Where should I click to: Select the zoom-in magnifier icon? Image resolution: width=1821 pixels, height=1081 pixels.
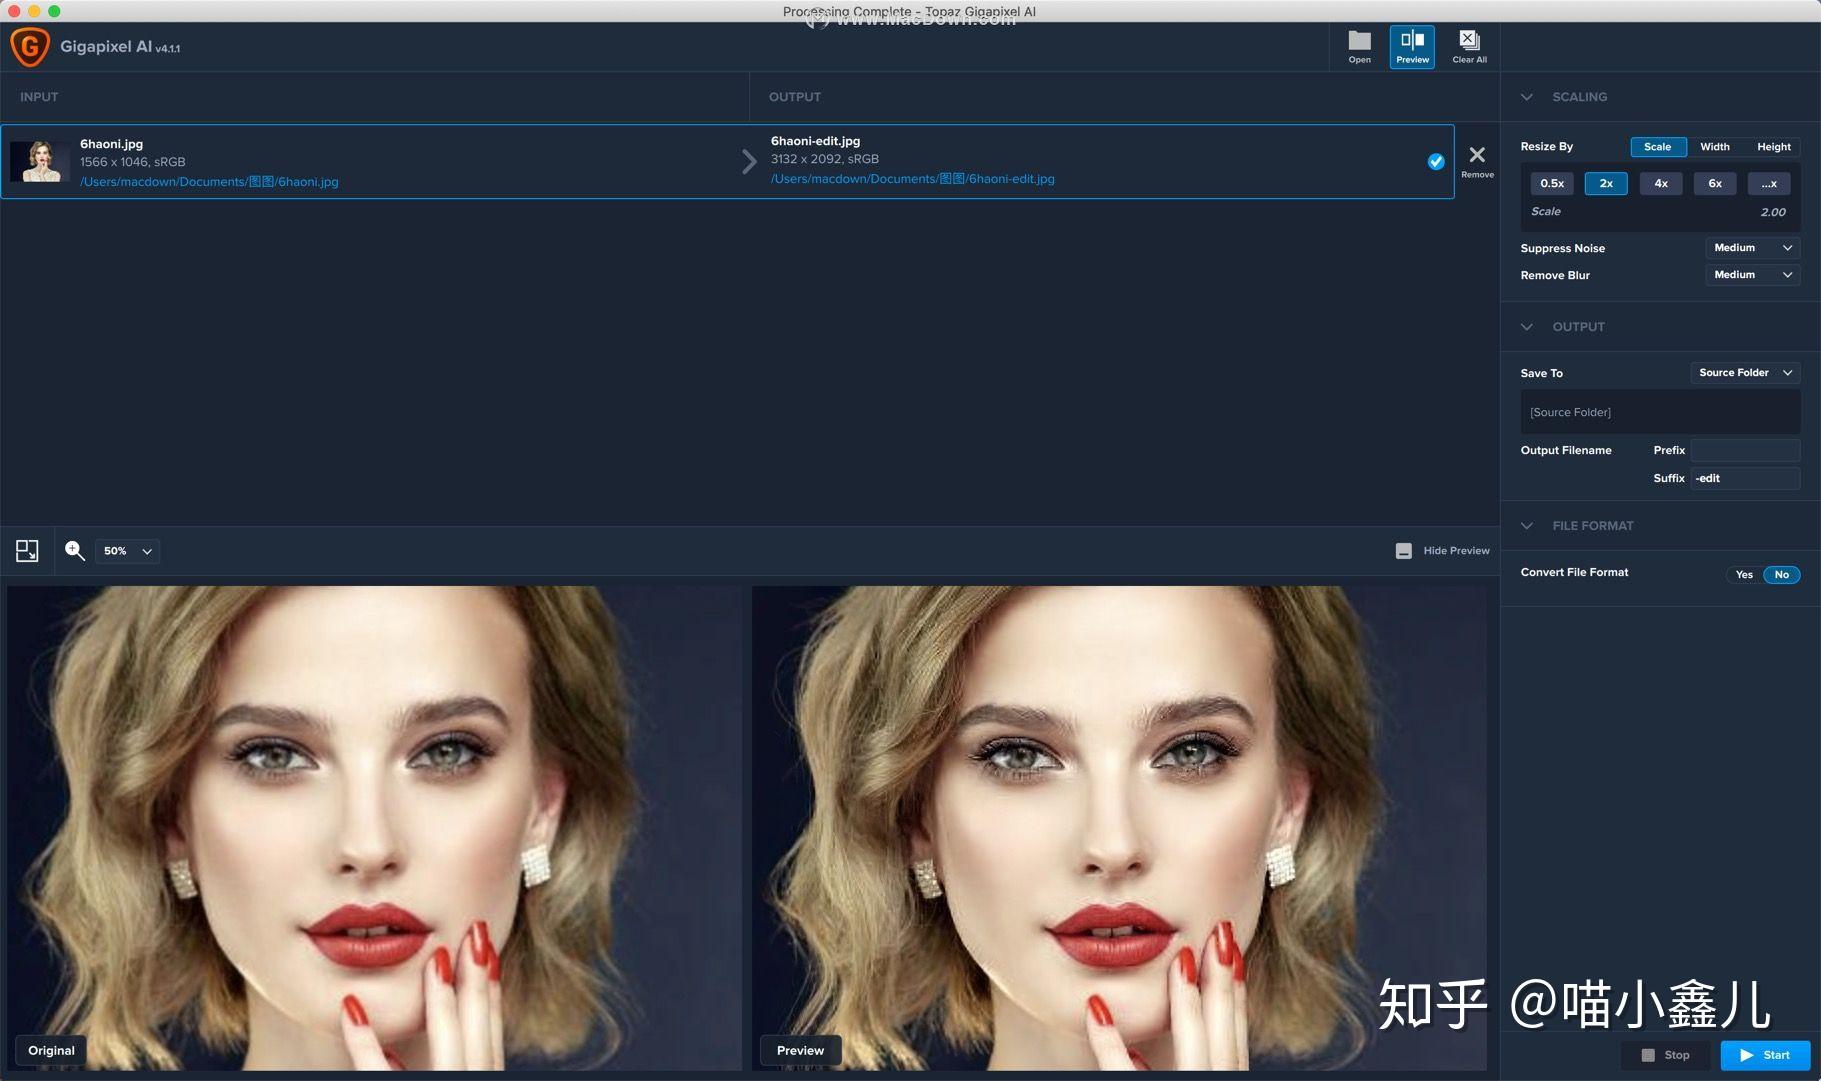pos(74,550)
